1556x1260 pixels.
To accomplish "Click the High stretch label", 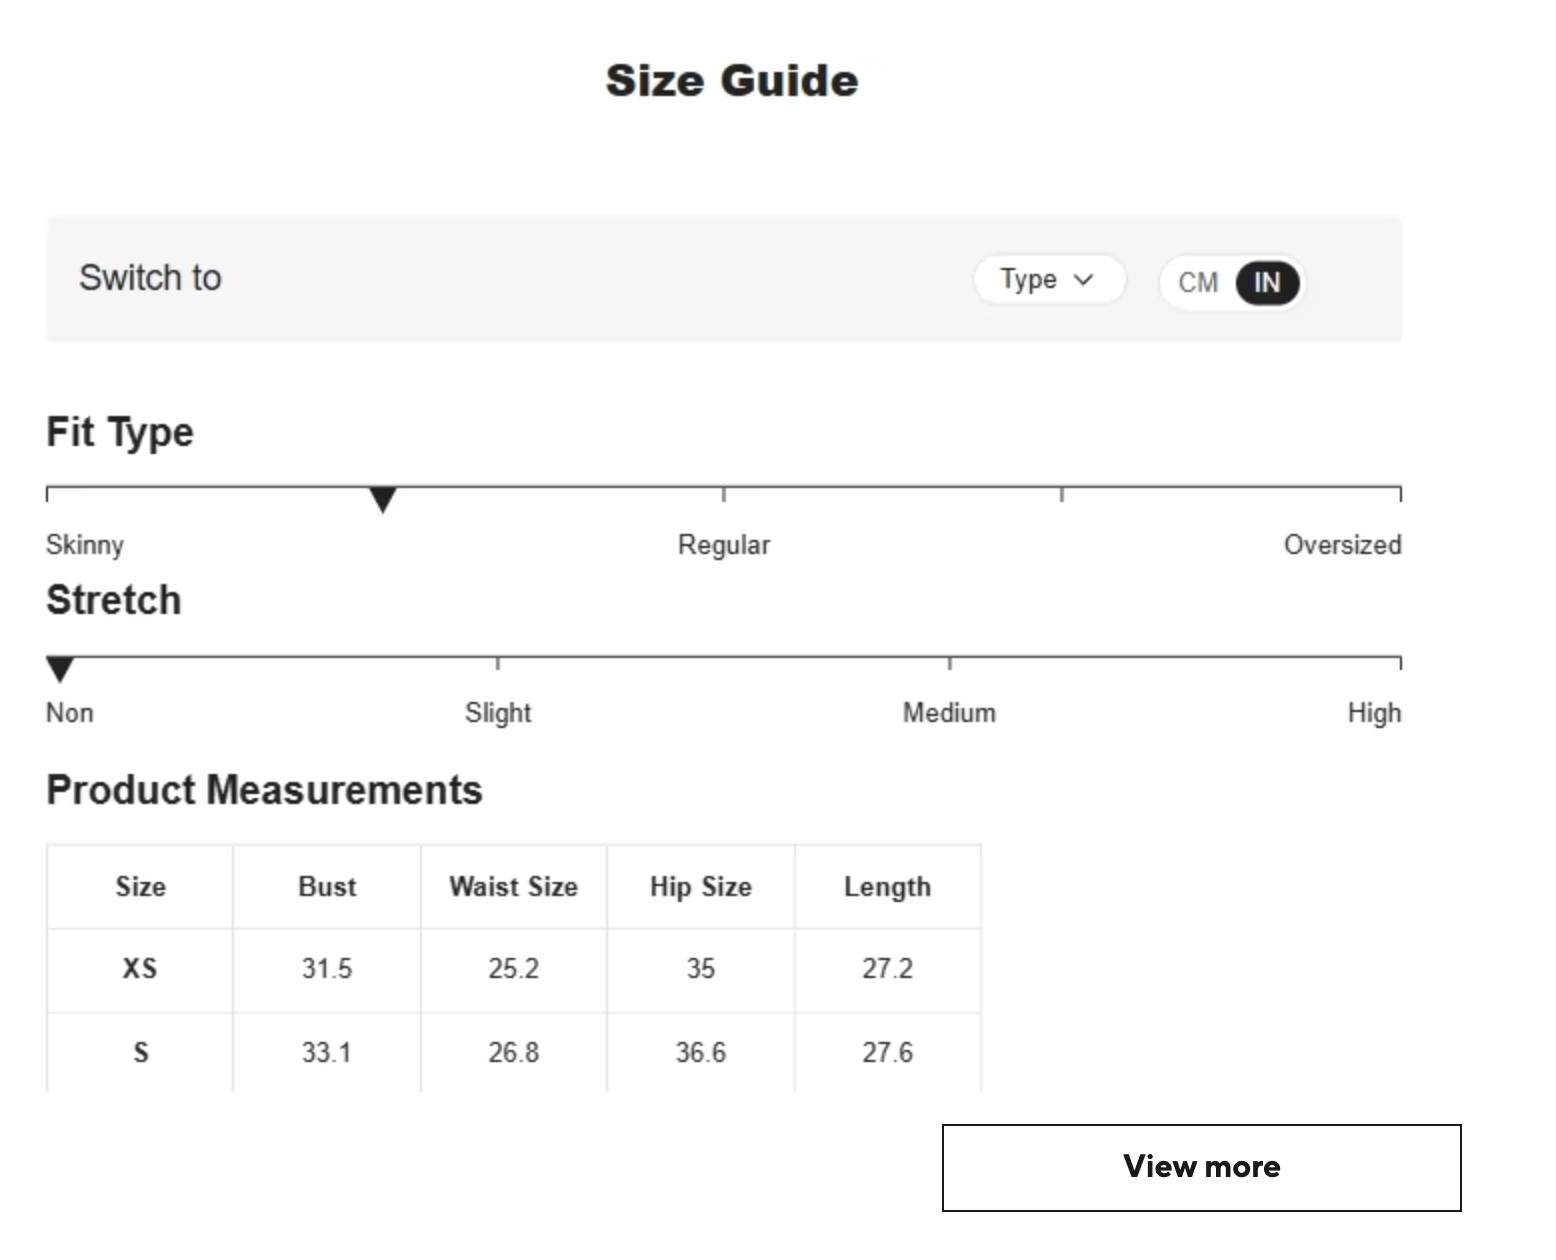I will click(x=1373, y=713).
